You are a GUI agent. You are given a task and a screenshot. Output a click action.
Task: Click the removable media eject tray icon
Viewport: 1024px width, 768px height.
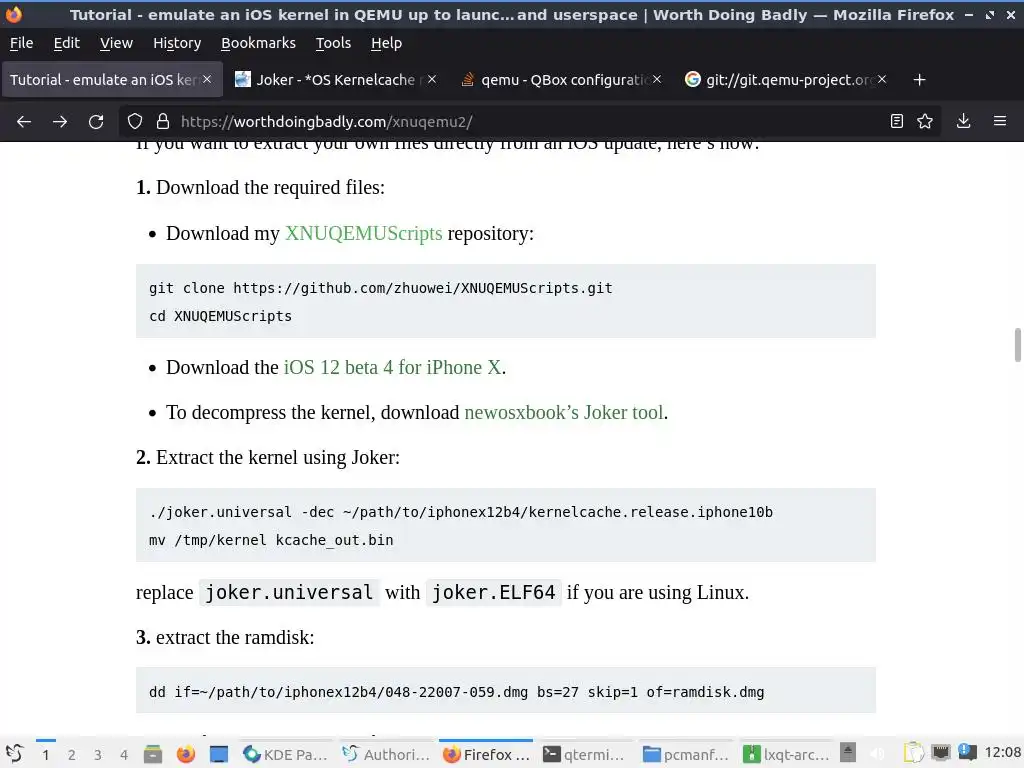coord(848,753)
